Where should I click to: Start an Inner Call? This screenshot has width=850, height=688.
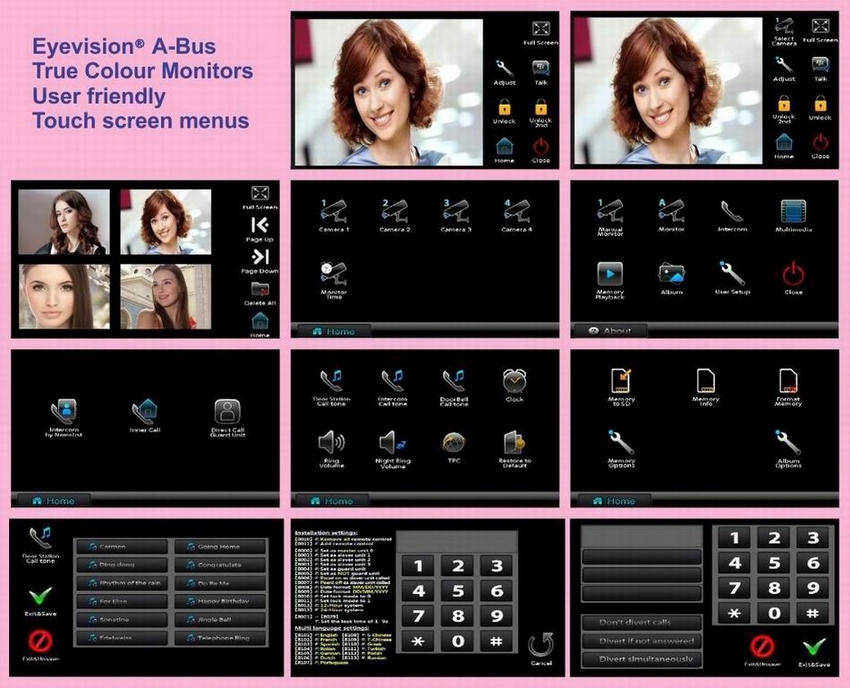145,412
